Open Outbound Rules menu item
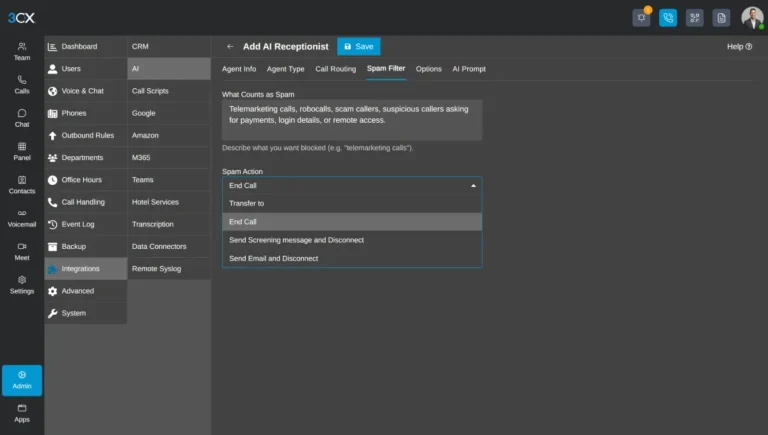 tap(86, 135)
